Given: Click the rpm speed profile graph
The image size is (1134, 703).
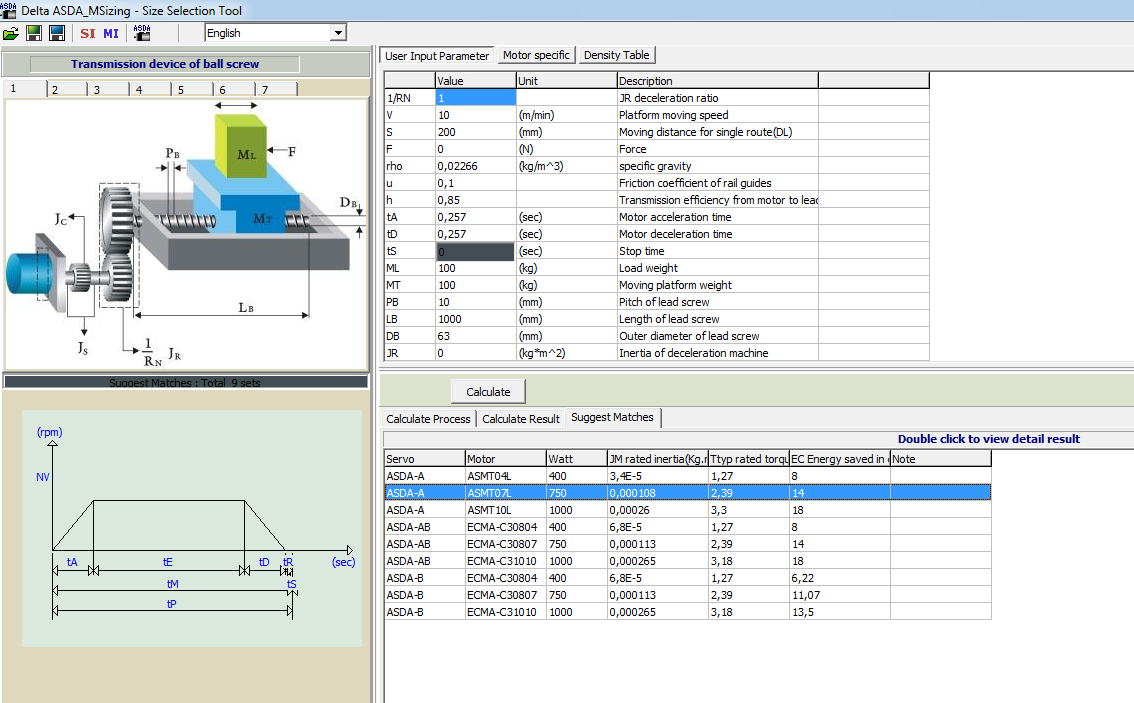Looking at the screenshot, I should click(192, 528).
